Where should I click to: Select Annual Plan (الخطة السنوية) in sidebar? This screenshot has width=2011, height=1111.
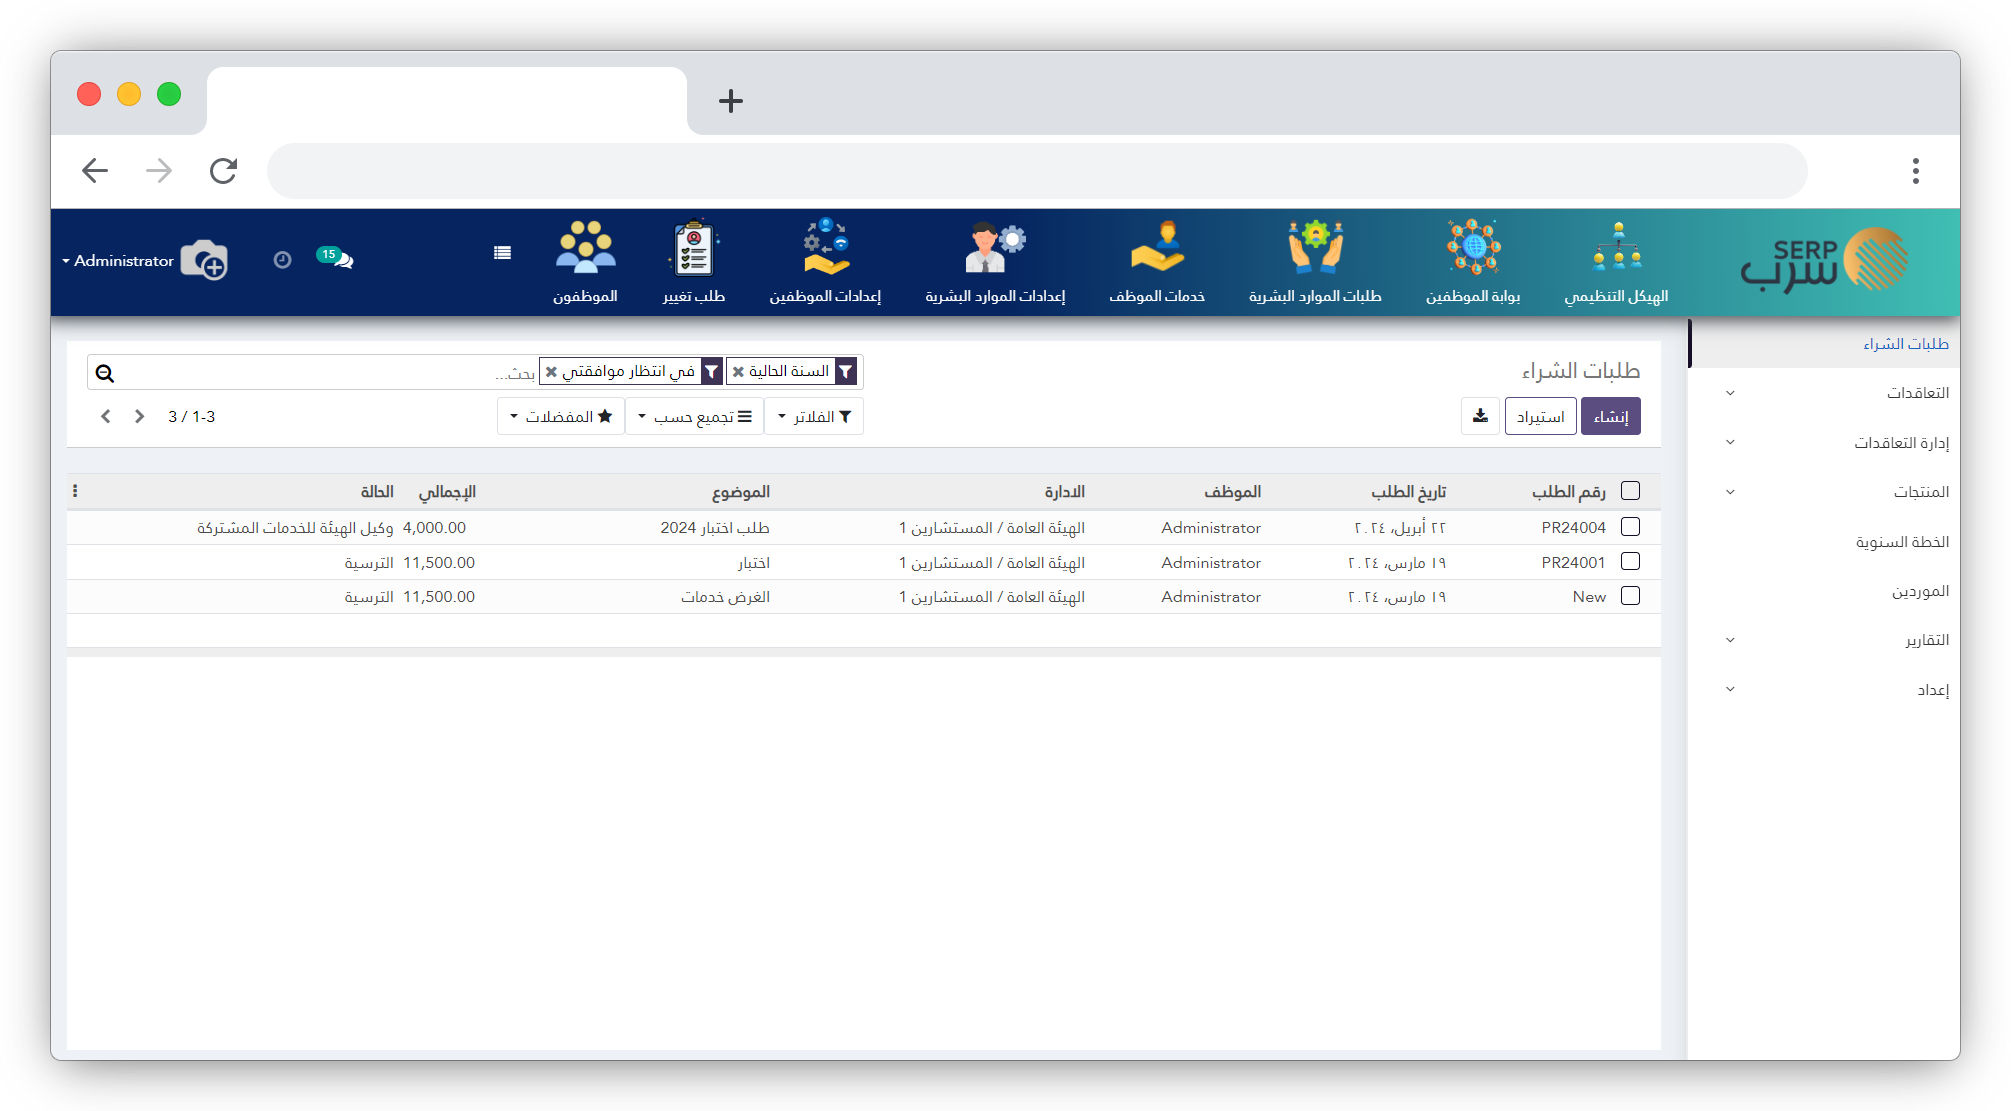click(x=1902, y=542)
